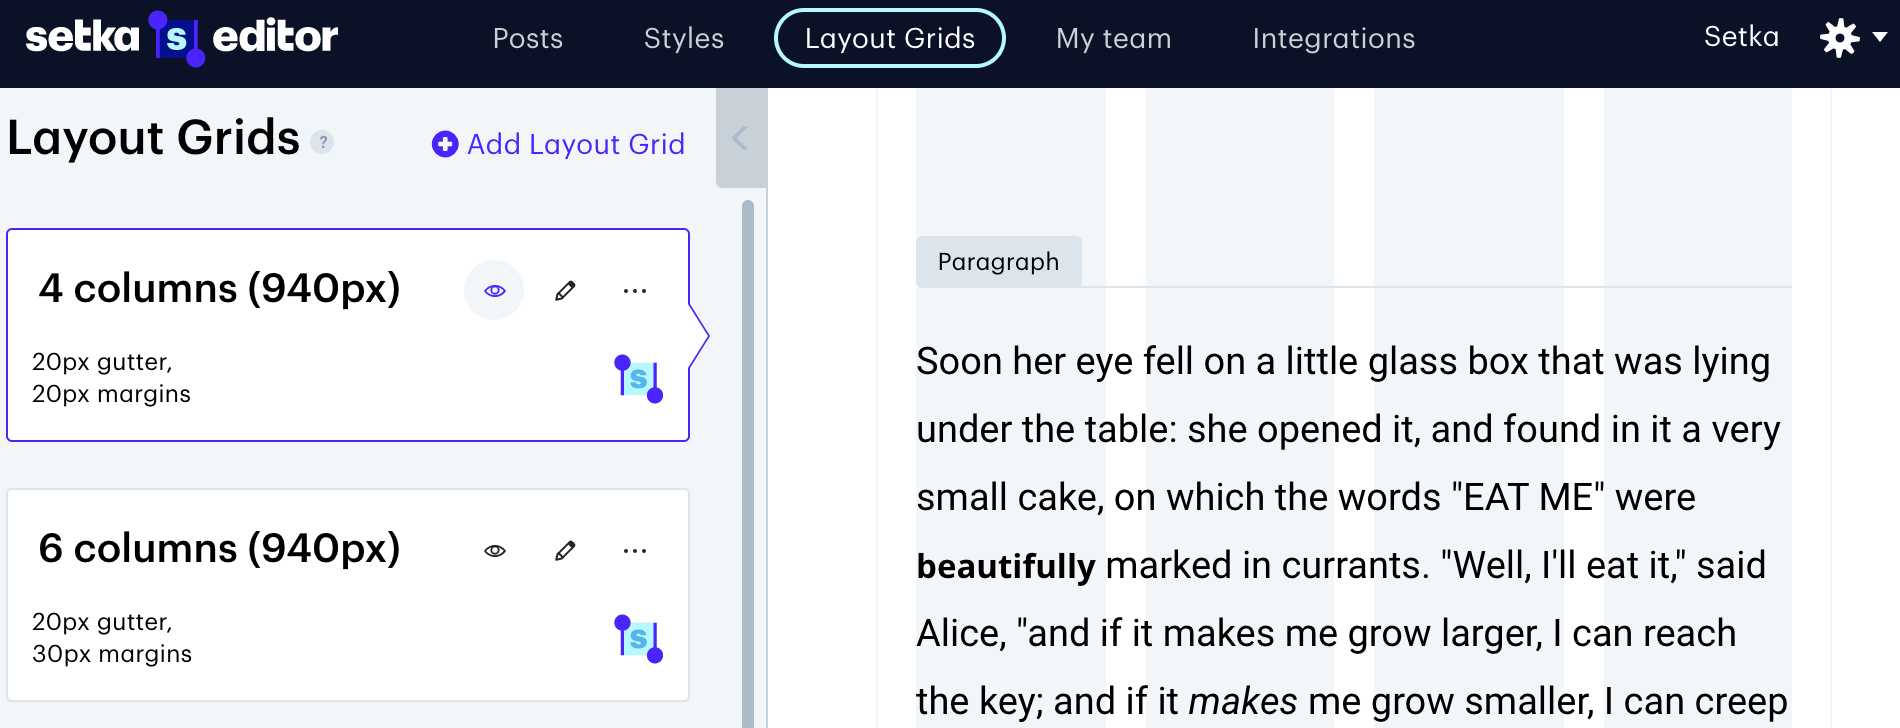This screenshot has height=728, width=1900.
Task: Click Setka badge on 6 columns card
Action: tap(638, 639)
